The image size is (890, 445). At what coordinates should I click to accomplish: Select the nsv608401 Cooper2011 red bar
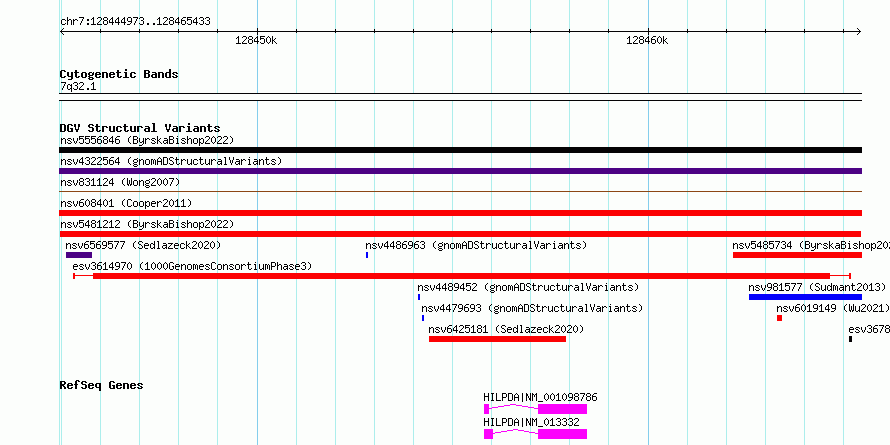tap(460, 213)
